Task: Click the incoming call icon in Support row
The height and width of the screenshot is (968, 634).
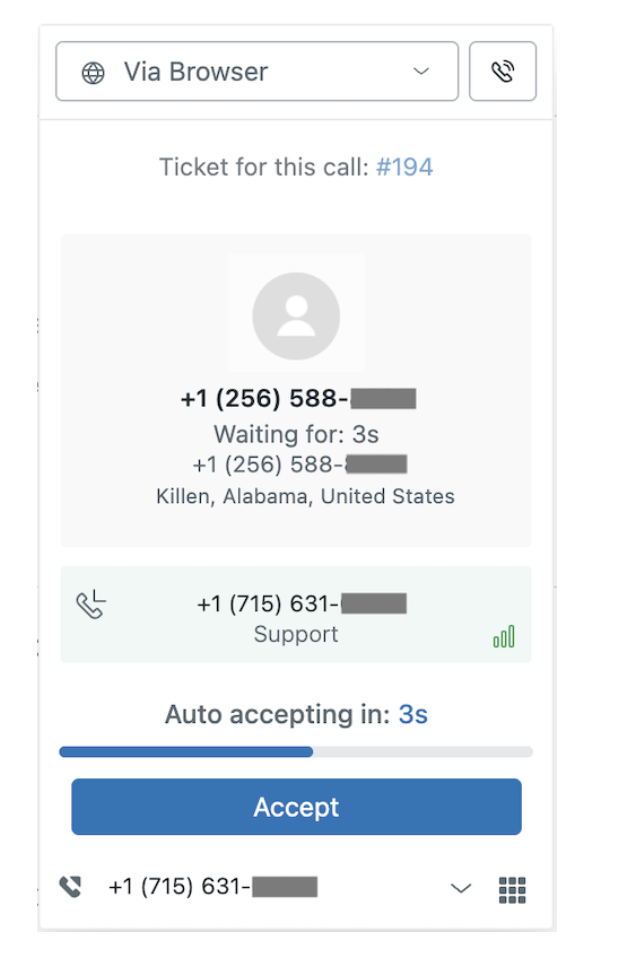Action: click(91, 604)
